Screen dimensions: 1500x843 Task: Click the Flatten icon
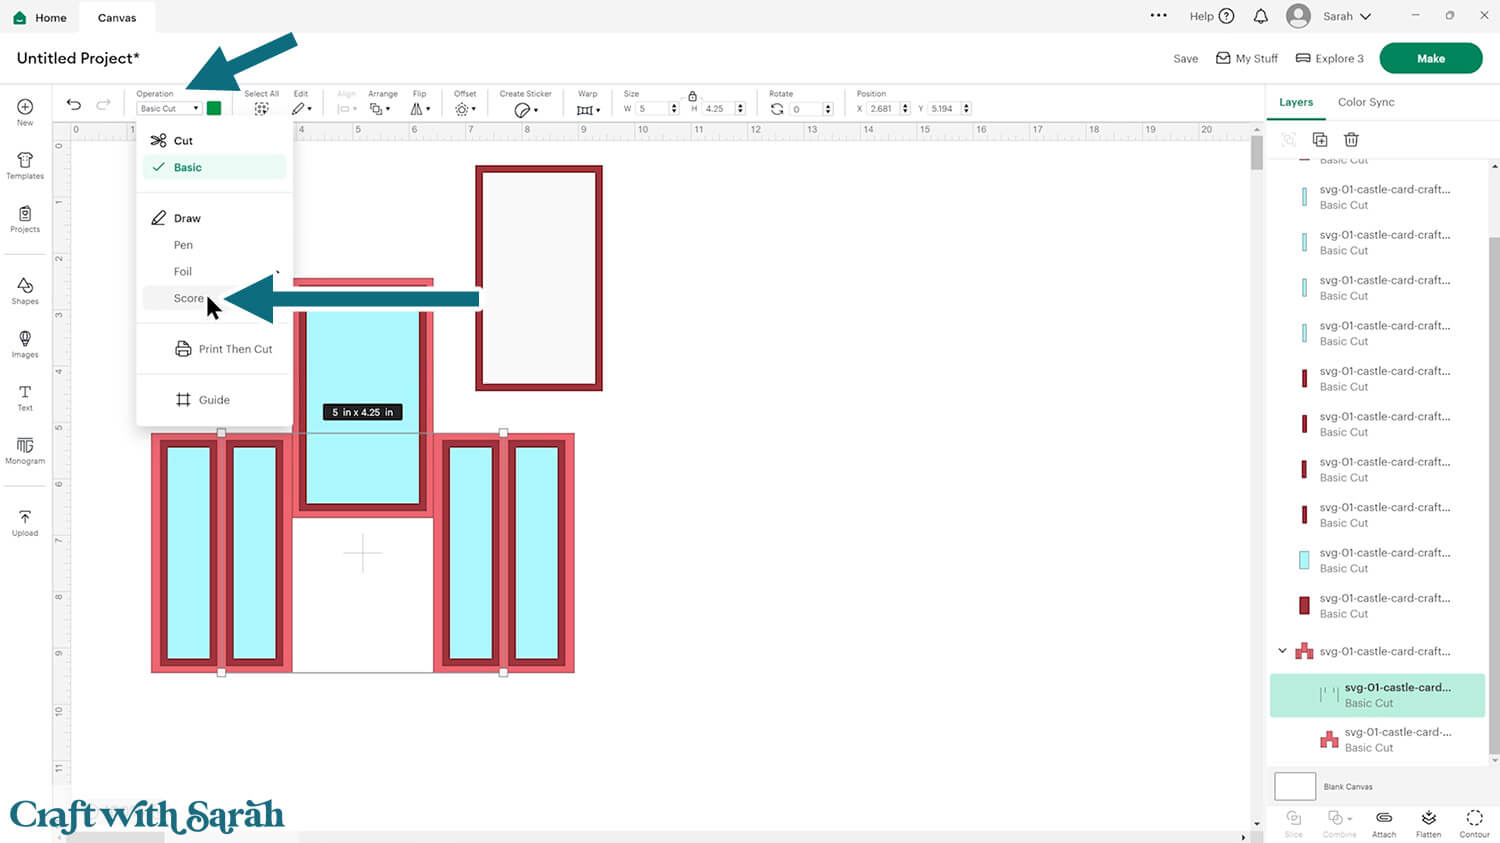click(x=1428, y=822)
